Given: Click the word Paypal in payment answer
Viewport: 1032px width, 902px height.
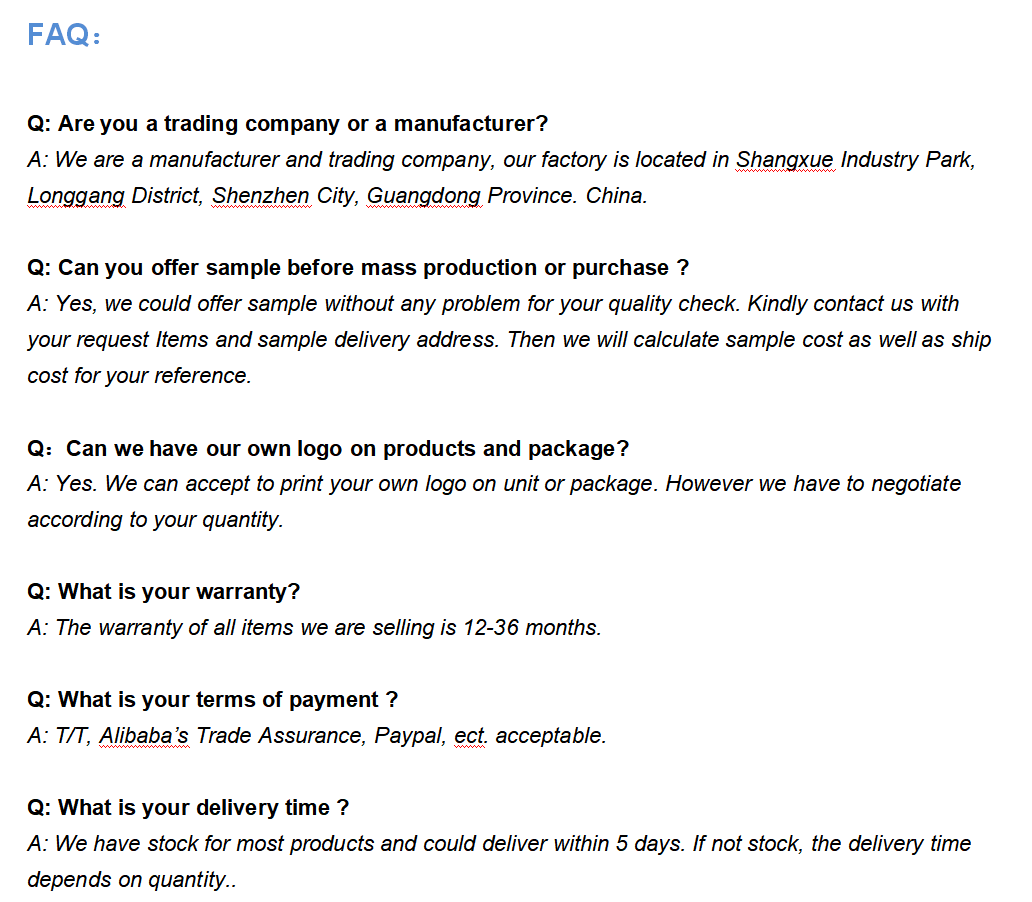Looking at the screenshot, I should pos(409,736).
